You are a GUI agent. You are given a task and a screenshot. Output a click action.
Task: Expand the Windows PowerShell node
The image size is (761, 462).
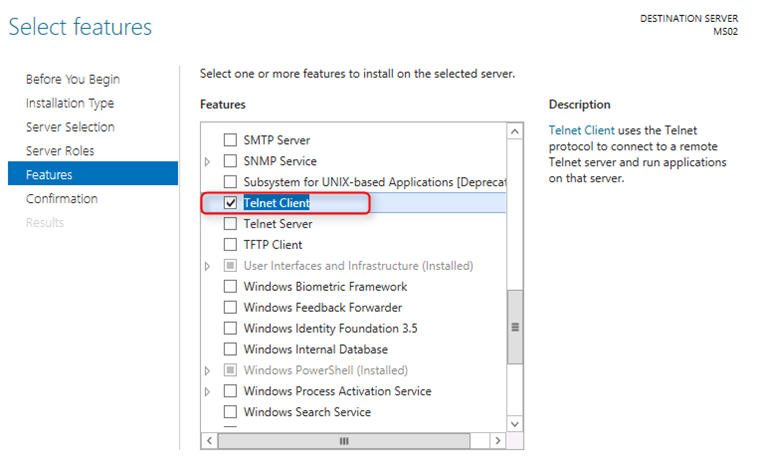pyautogui.click(x=208, y=370)
